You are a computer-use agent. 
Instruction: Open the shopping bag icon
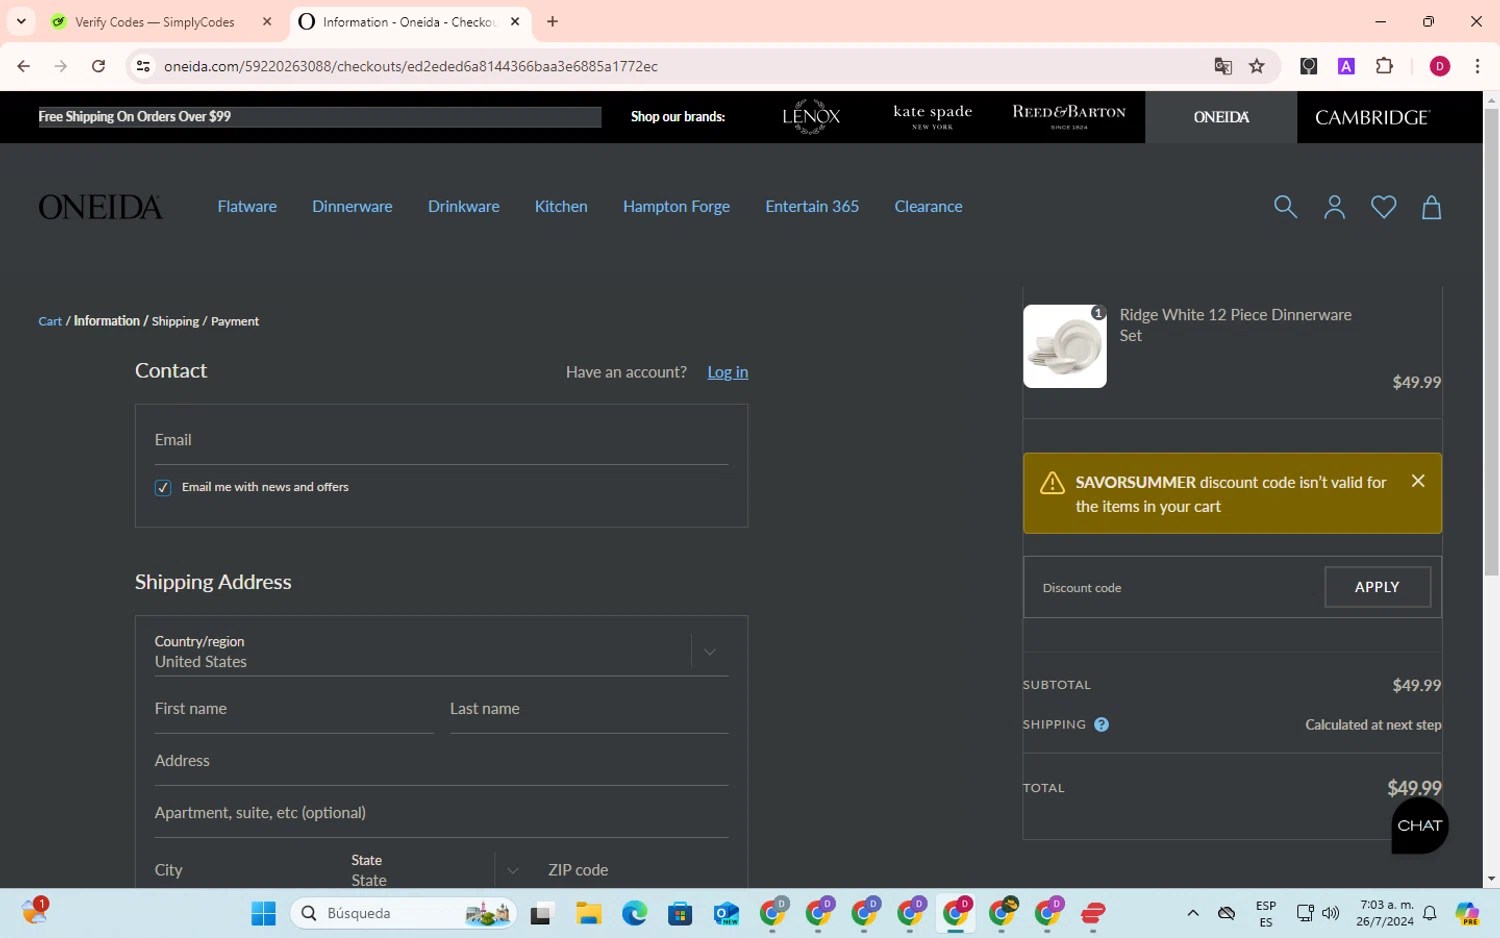(1431, 207)
